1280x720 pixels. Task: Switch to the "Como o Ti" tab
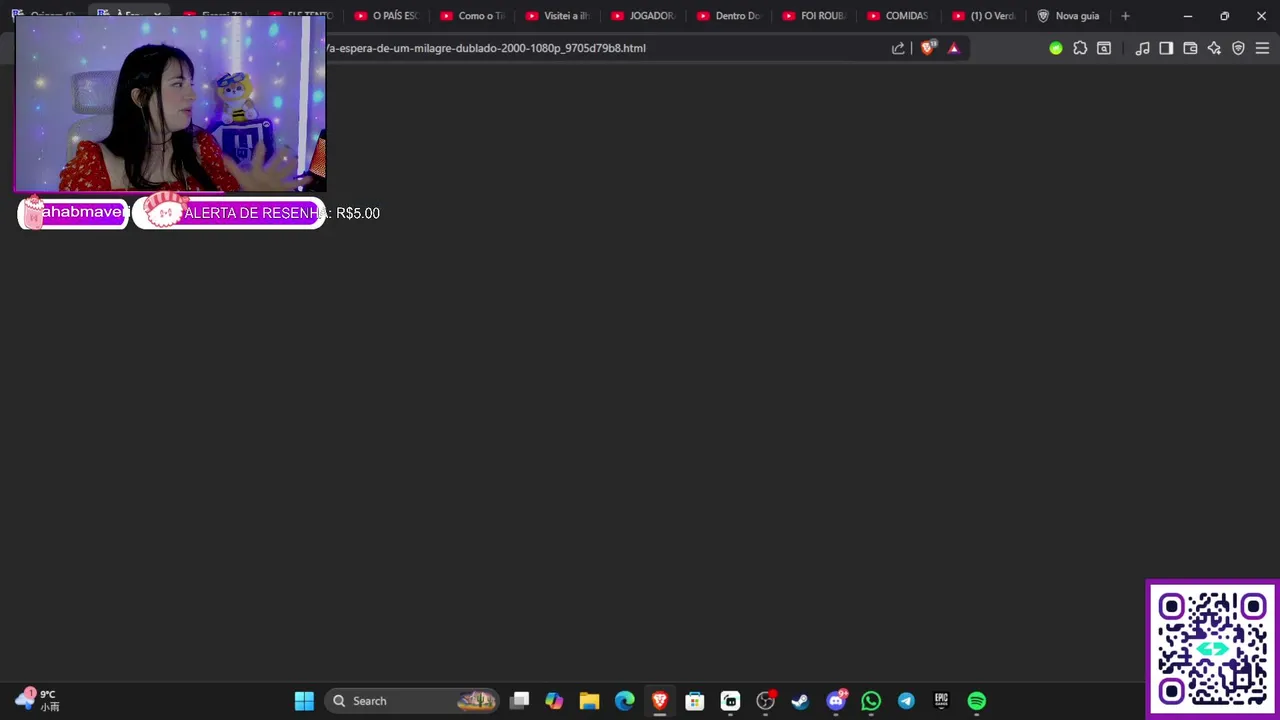pyautogui.click(x=473, y=16)
